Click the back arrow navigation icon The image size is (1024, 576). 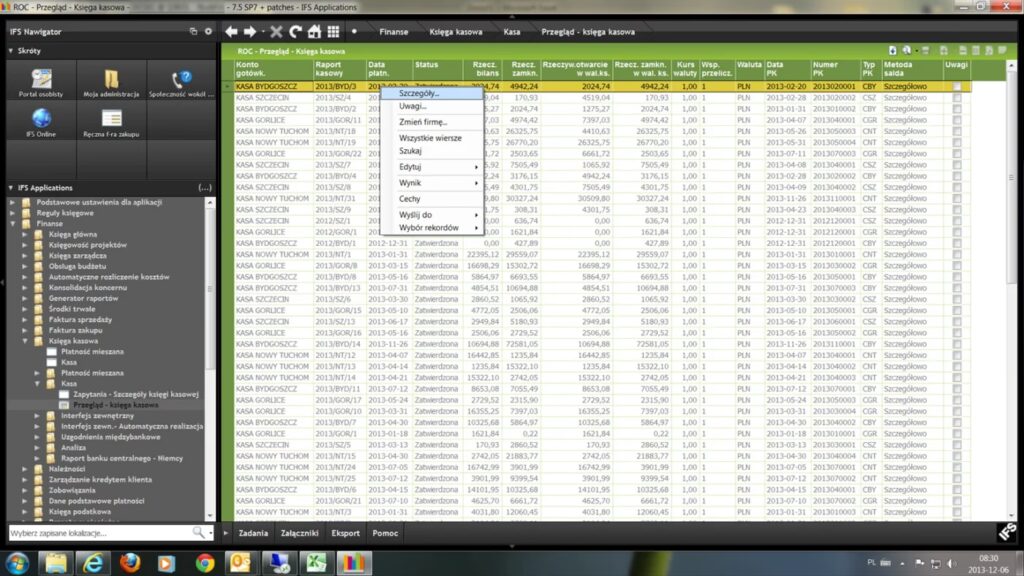click(231, 32)
